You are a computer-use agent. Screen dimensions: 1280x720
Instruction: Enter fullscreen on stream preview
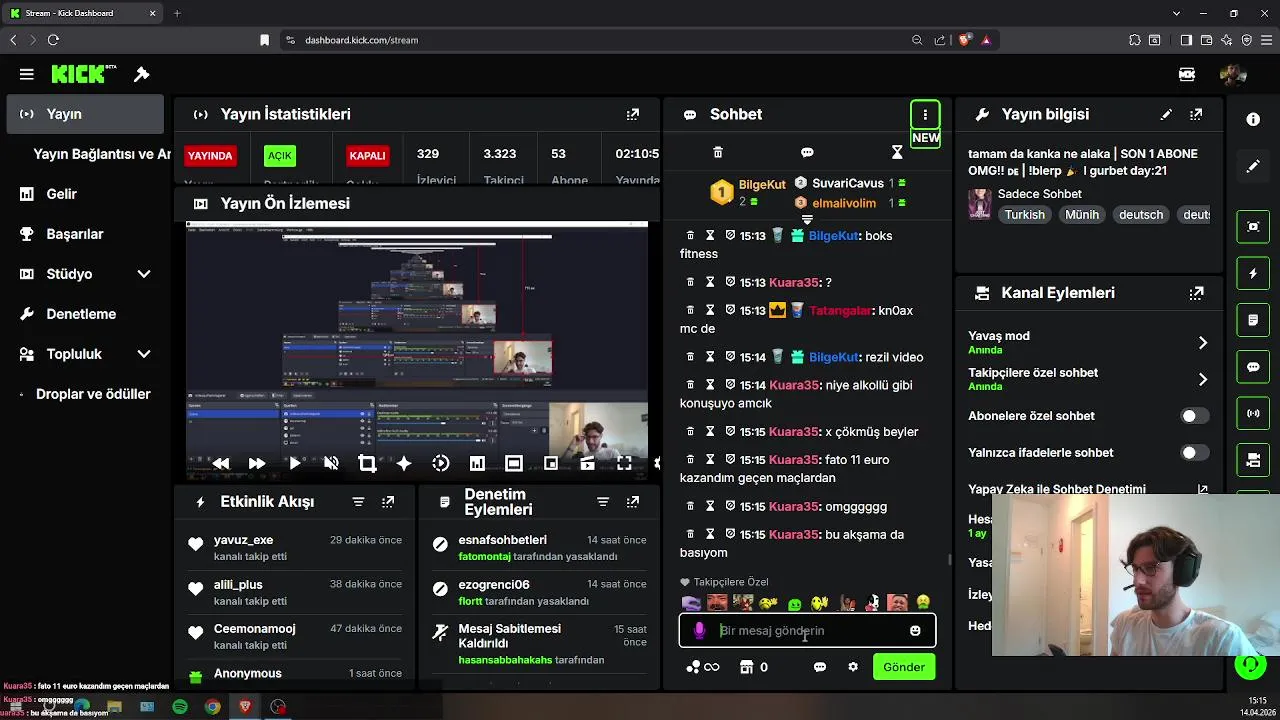point(624,463)
